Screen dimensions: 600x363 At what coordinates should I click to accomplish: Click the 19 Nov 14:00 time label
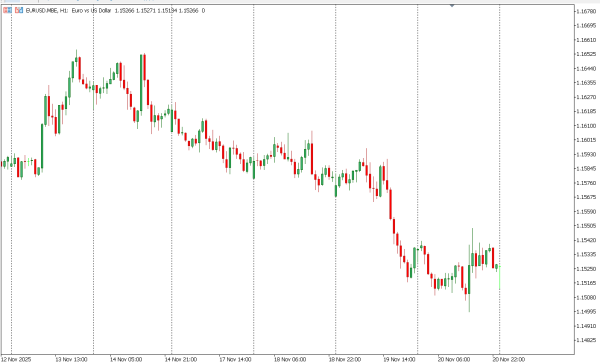tap(399, 360)
